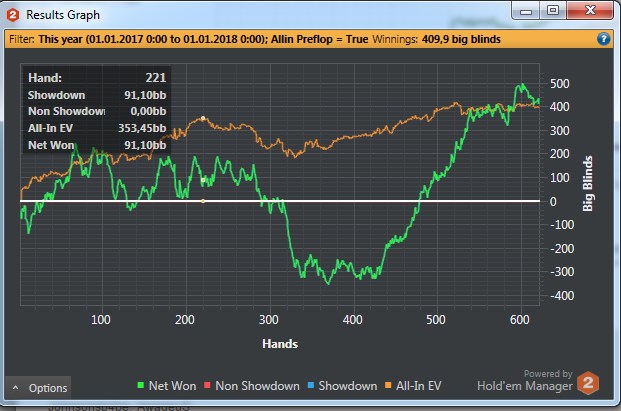Click the data point marker on the orange EV line

coord(203,118)
